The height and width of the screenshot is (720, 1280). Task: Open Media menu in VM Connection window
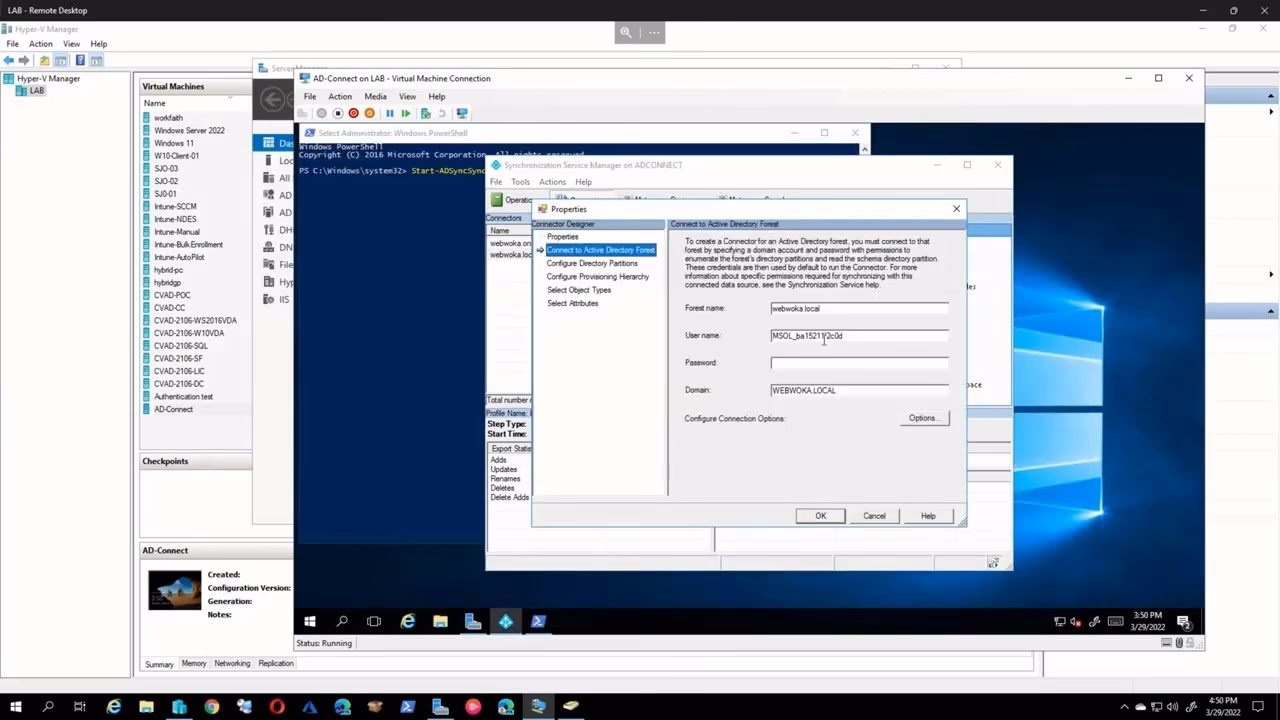tap(375, 97)
